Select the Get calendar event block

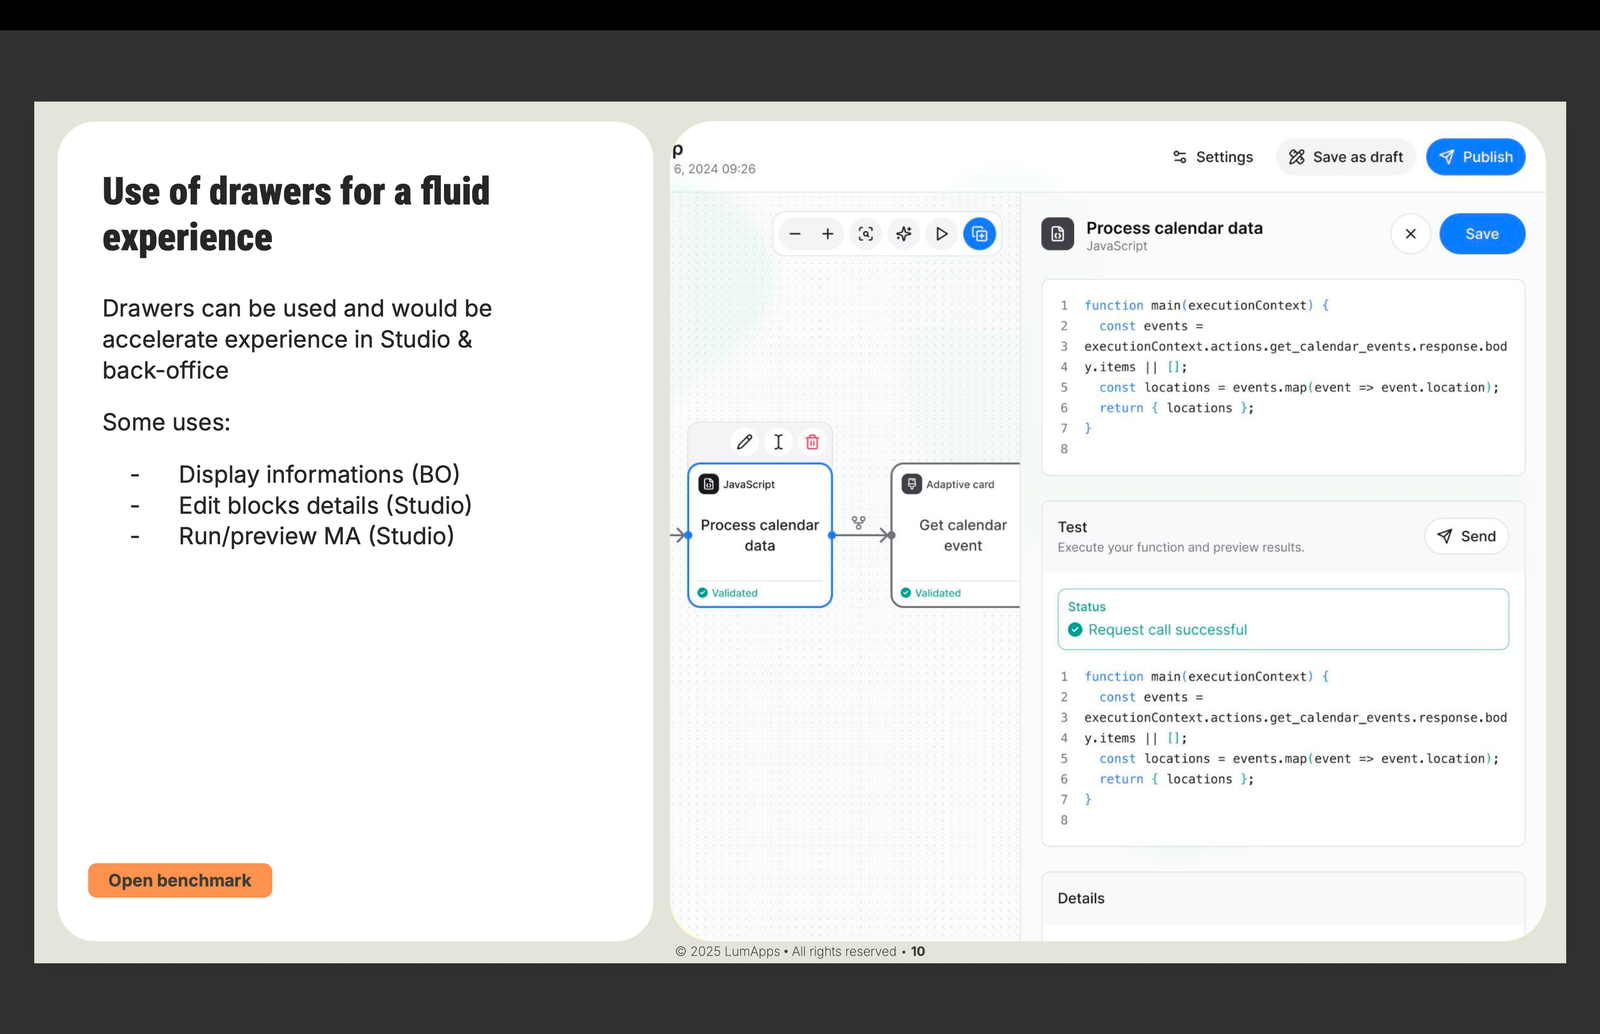[957, 535]
